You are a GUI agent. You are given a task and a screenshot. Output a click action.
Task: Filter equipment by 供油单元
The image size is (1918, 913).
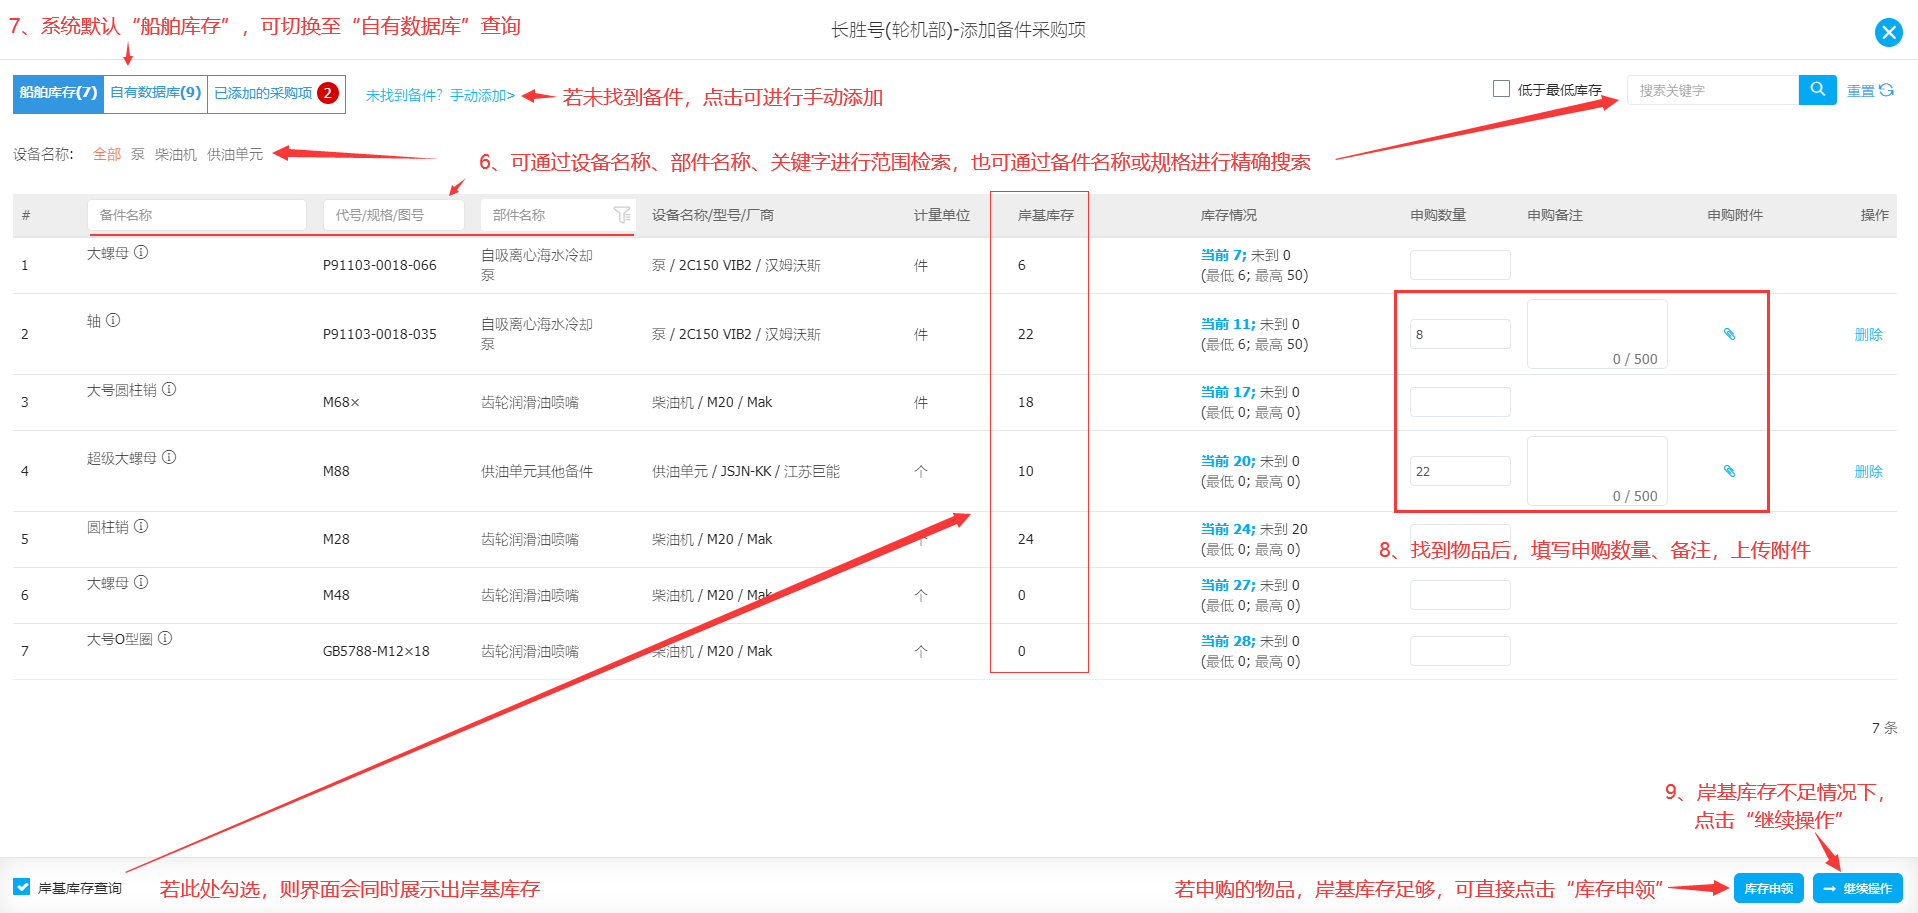coord(235,154)
